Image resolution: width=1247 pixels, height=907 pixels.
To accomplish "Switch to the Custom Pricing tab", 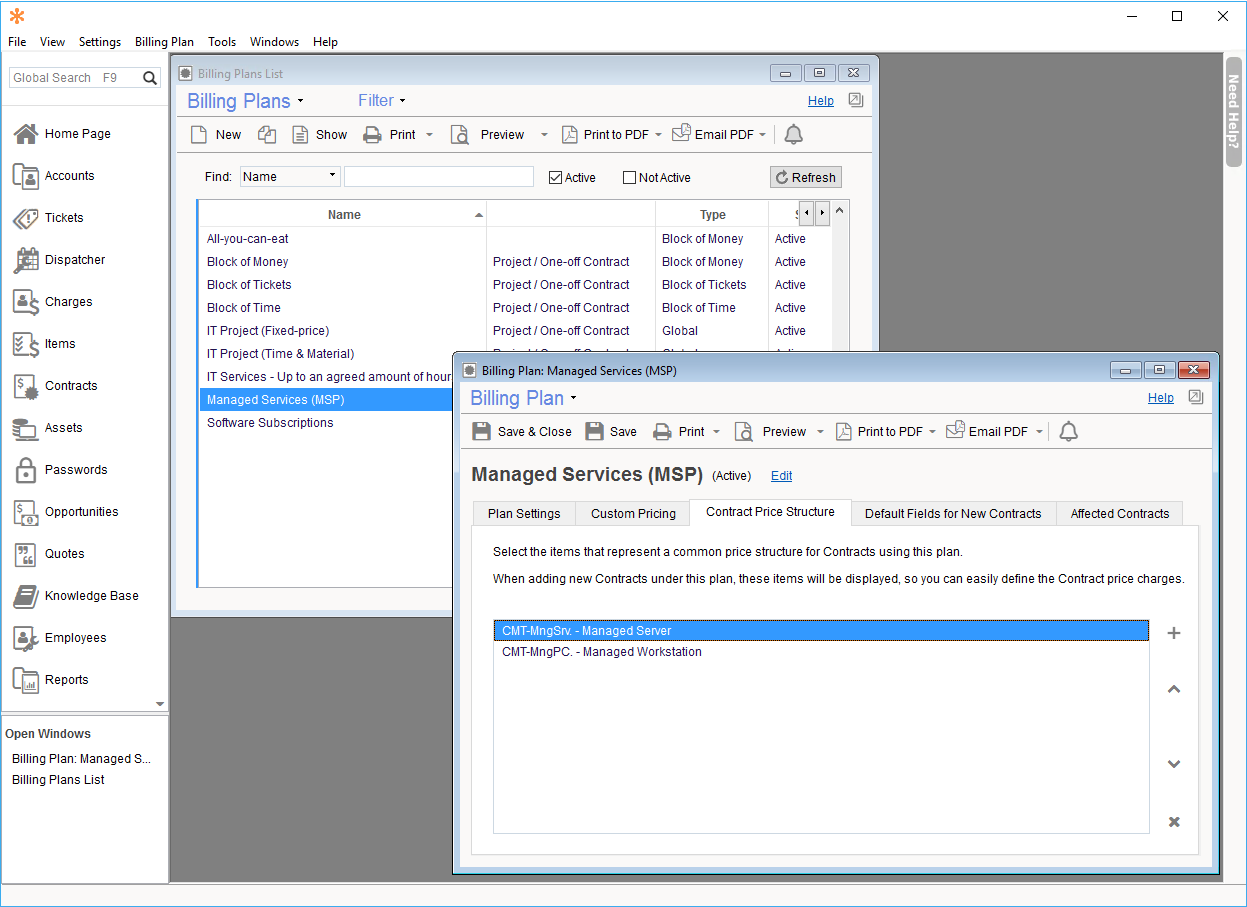I will coord(633,514).
